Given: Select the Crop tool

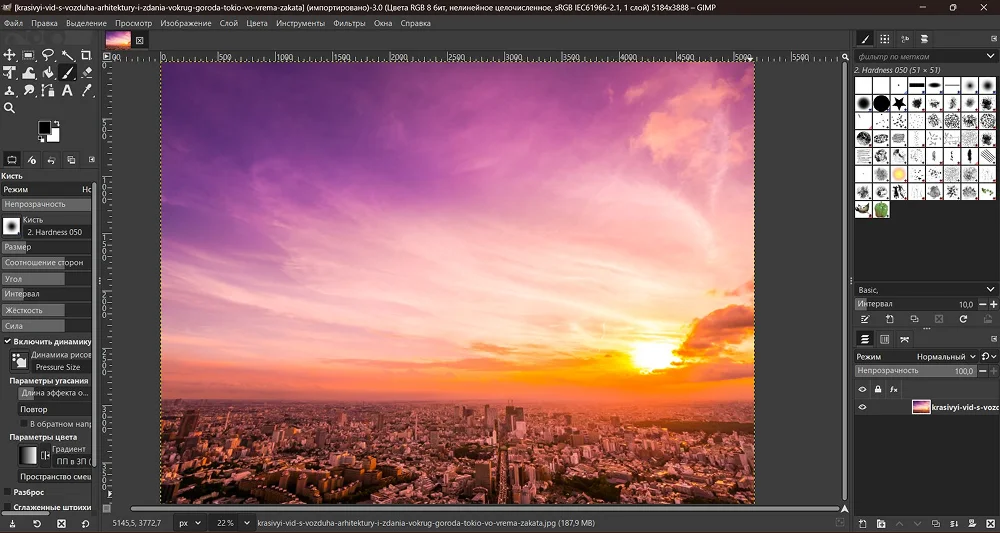Looking at the screenshot, I should [86, 56].
